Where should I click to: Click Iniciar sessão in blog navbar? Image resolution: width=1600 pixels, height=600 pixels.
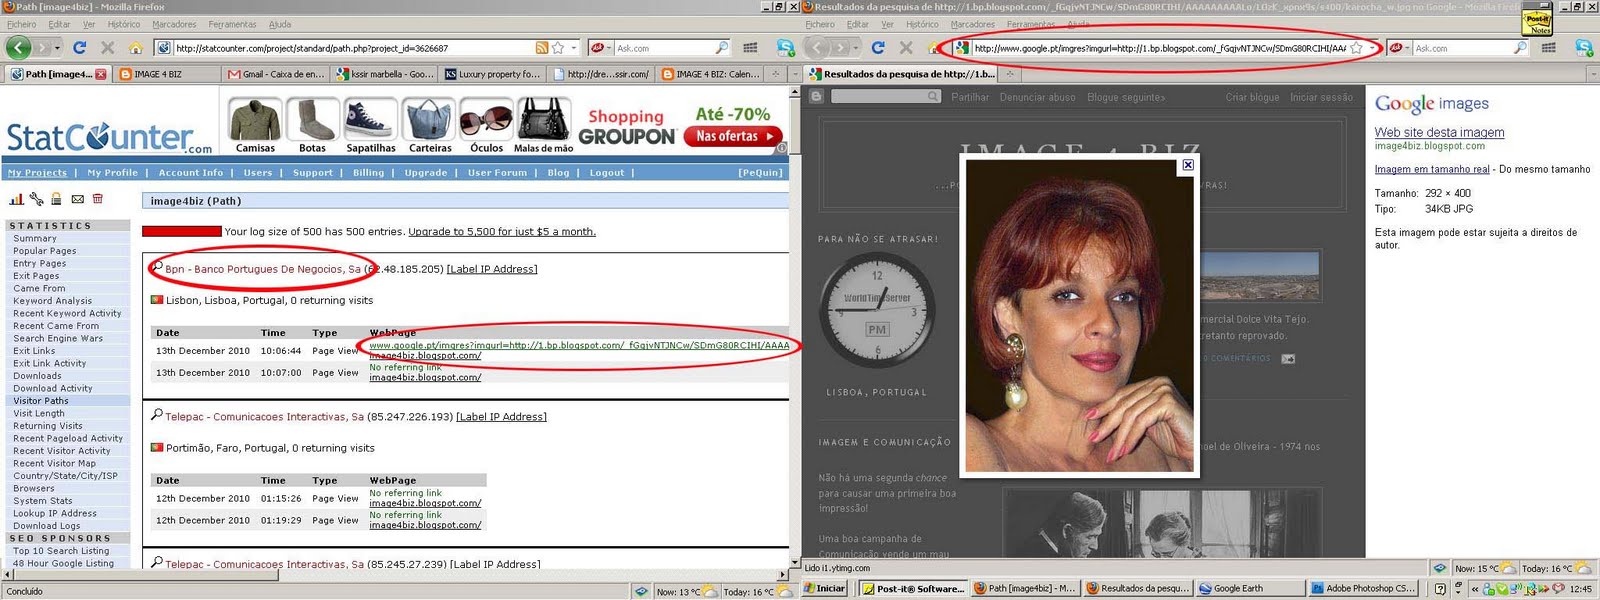click(1321, 97)
